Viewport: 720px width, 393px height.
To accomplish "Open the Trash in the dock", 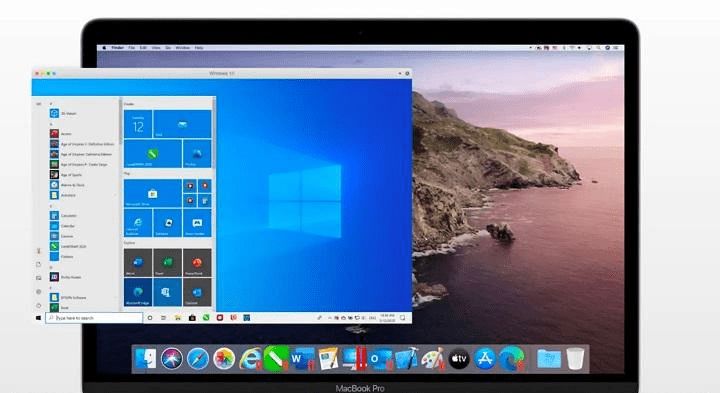I will point(575,359).
